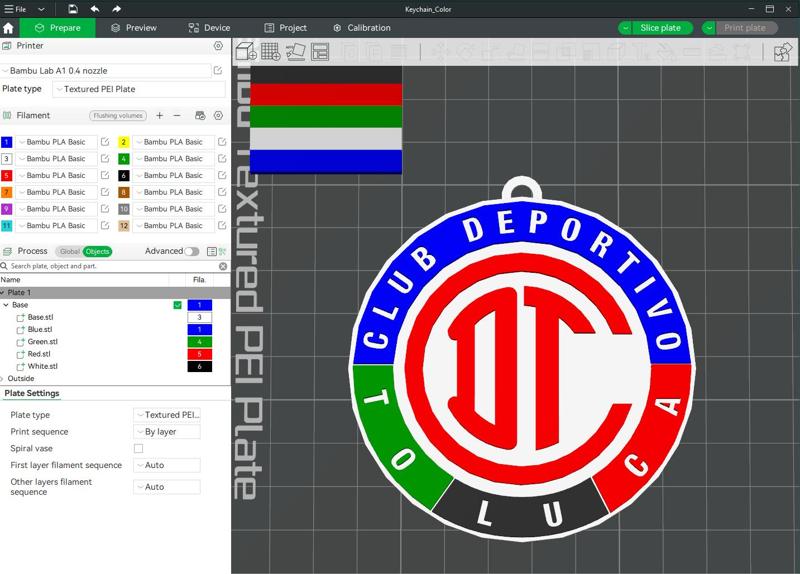Redo the last undone action
This screenshot has width=800, height=574.
coord(116,9)
